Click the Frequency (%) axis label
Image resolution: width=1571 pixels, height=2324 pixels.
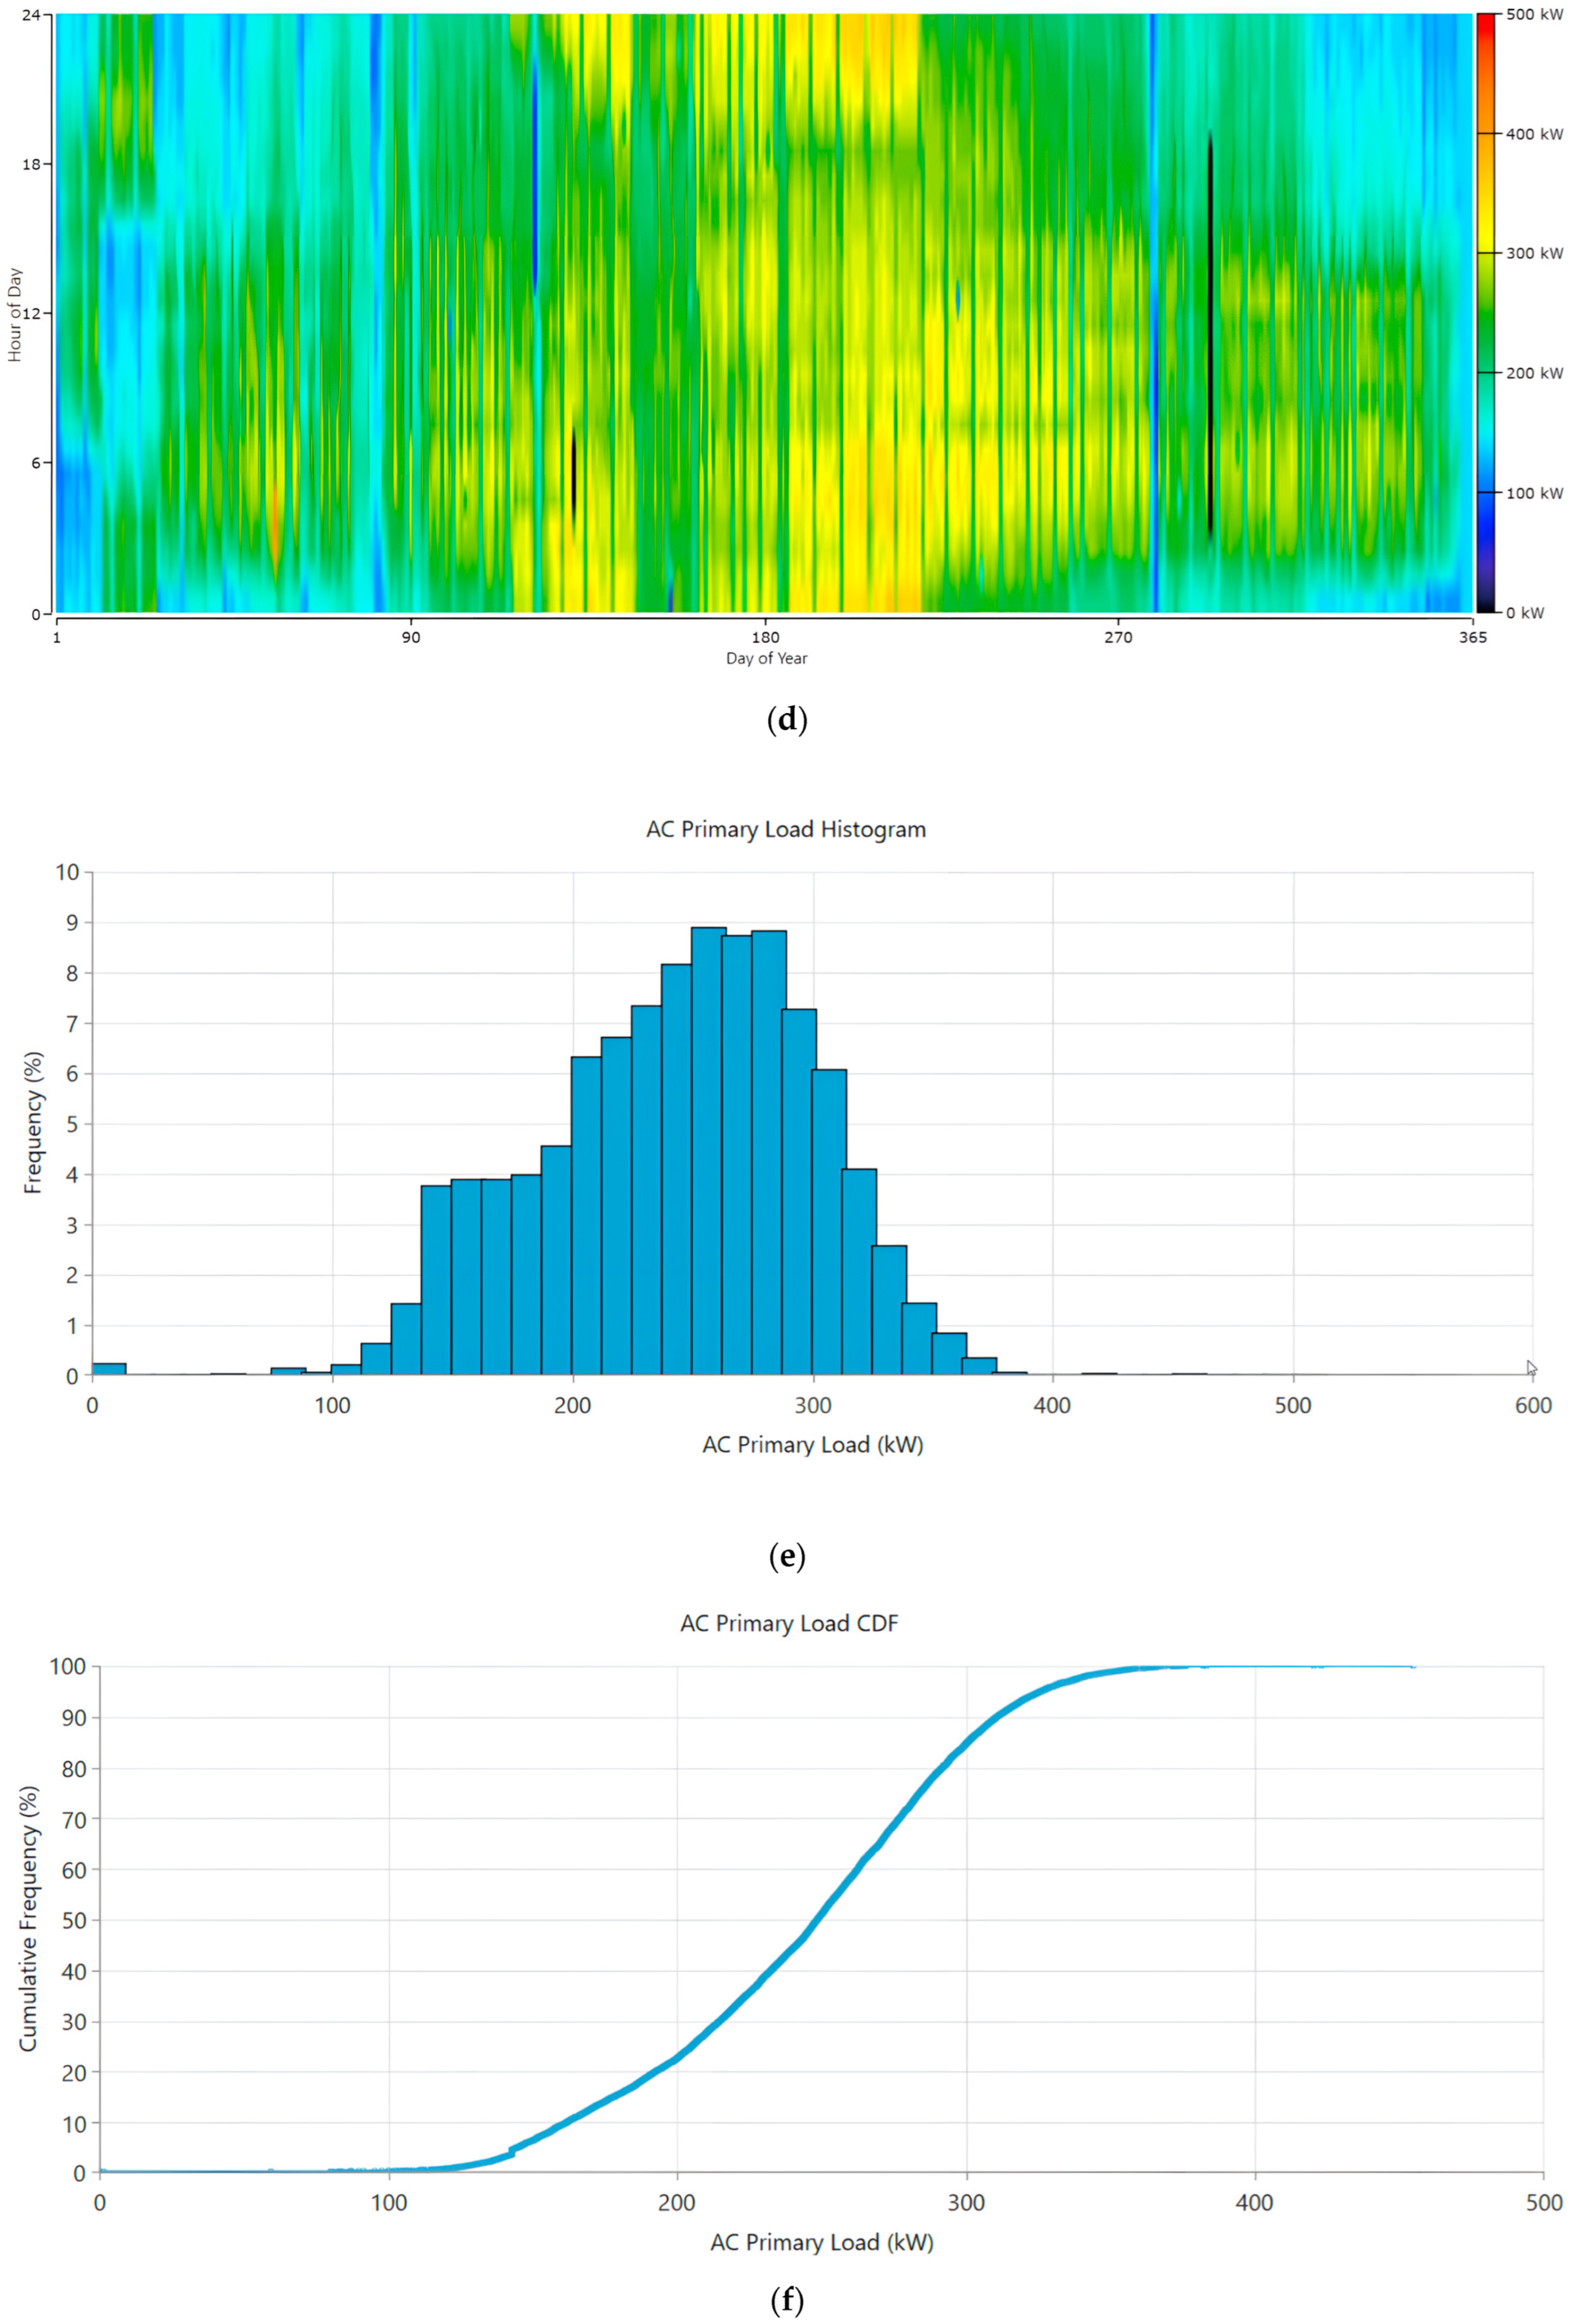(33, 1122)
